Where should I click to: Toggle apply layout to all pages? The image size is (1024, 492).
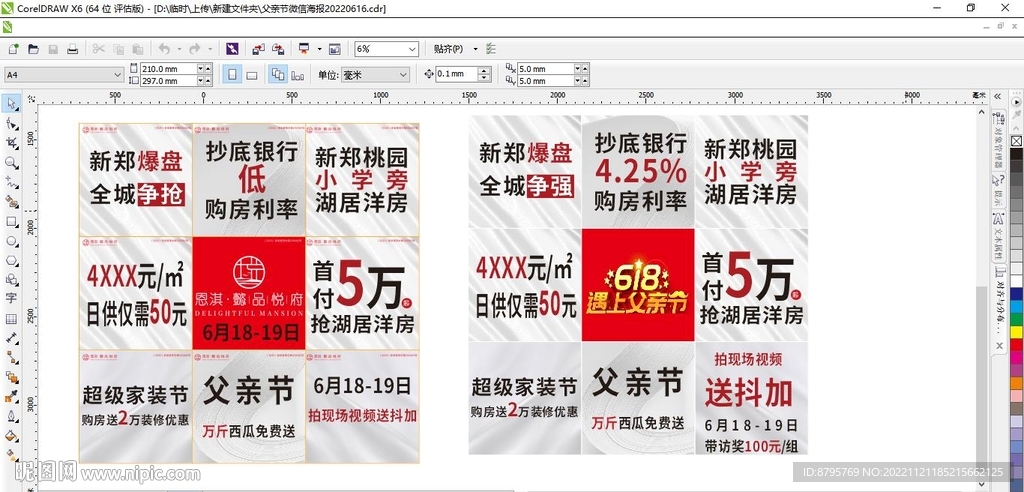tap(278, 74)
